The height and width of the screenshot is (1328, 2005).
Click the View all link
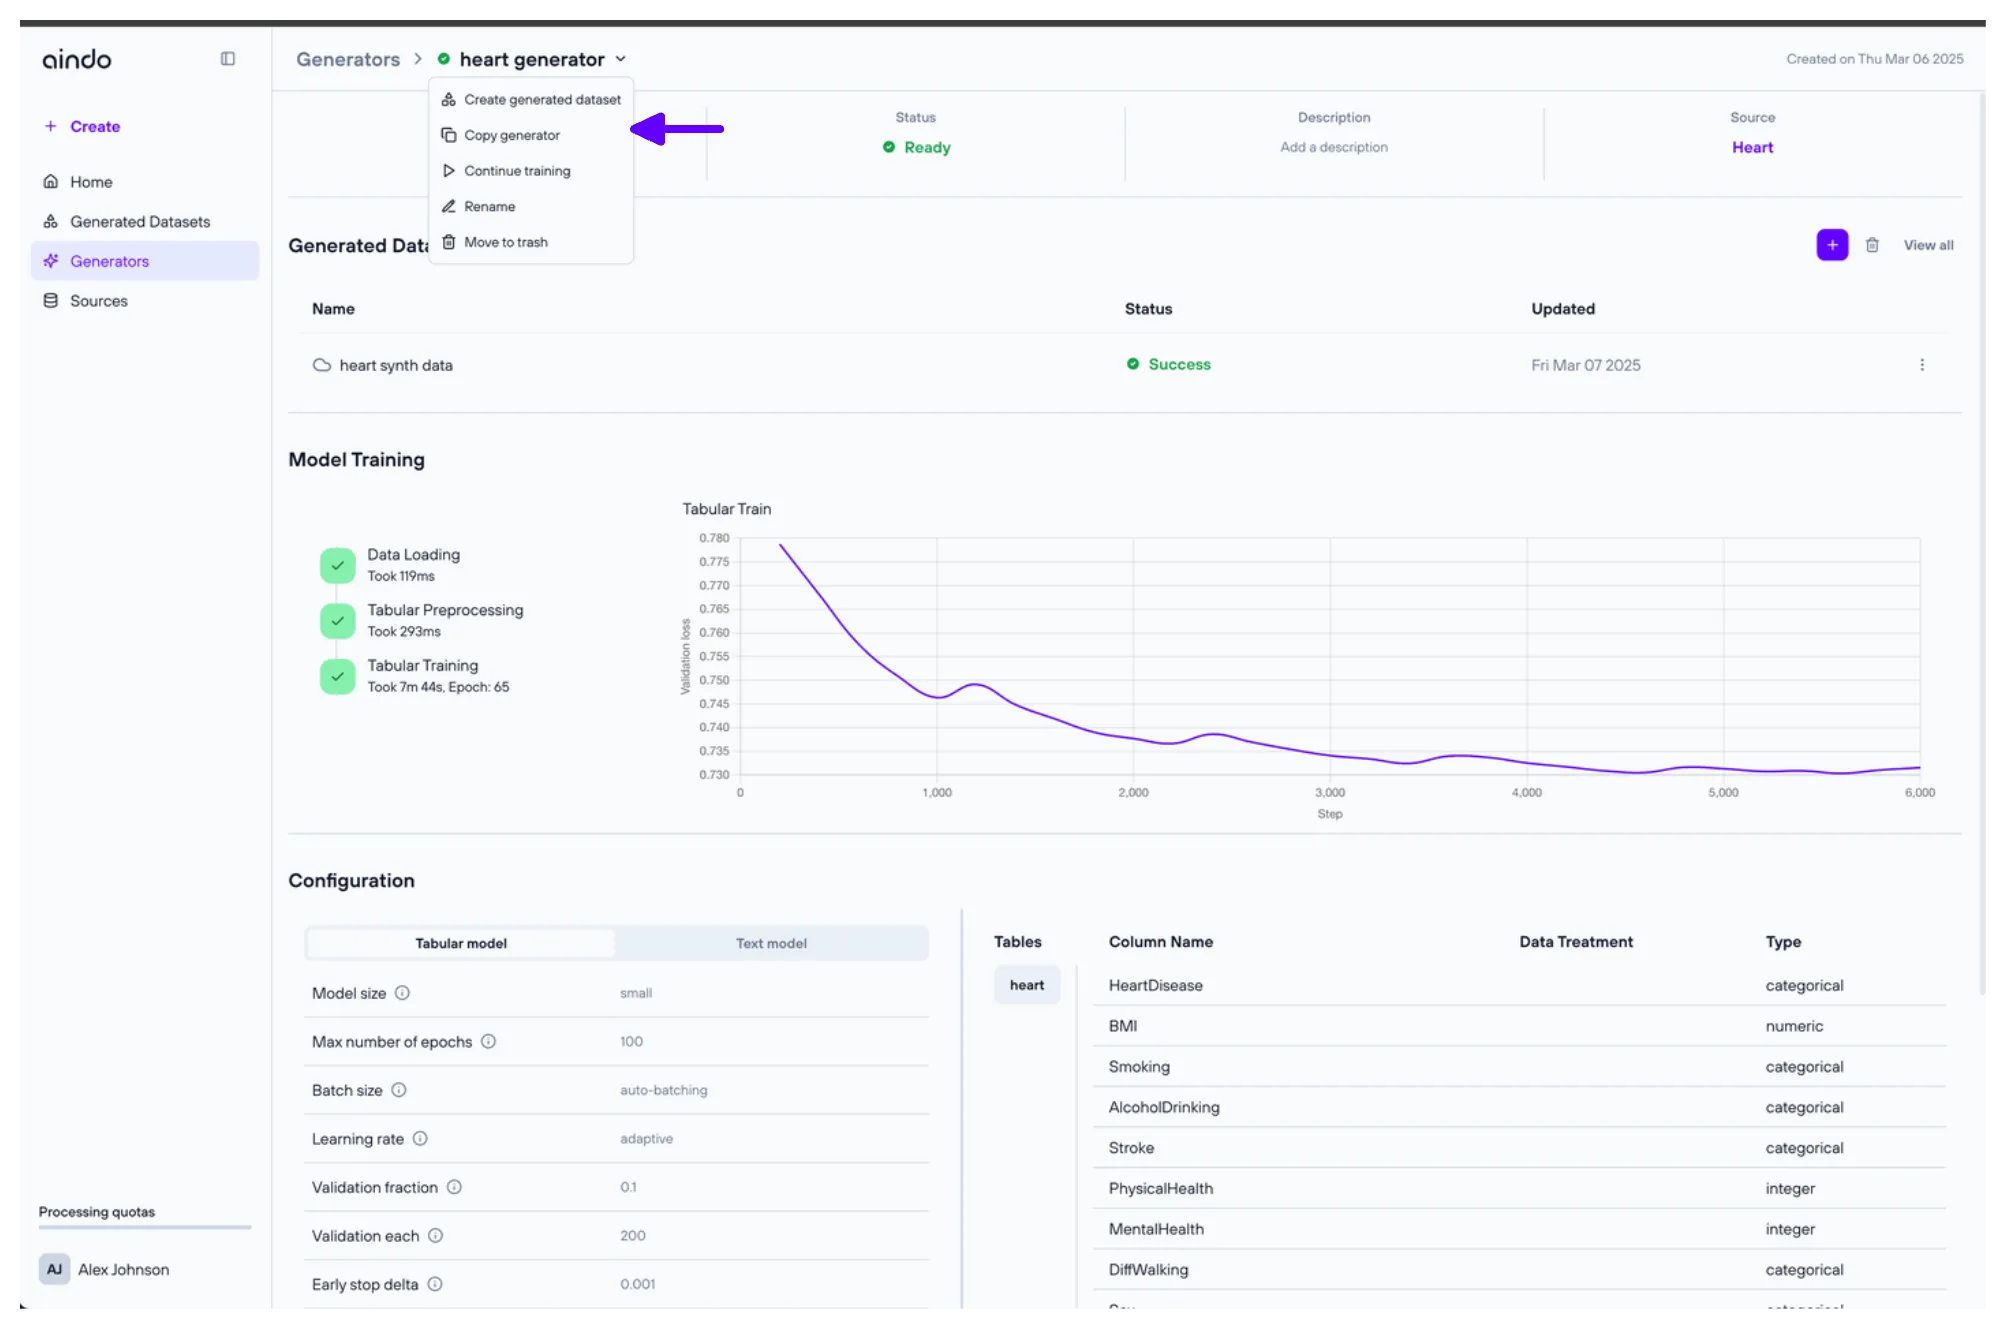1928,245
